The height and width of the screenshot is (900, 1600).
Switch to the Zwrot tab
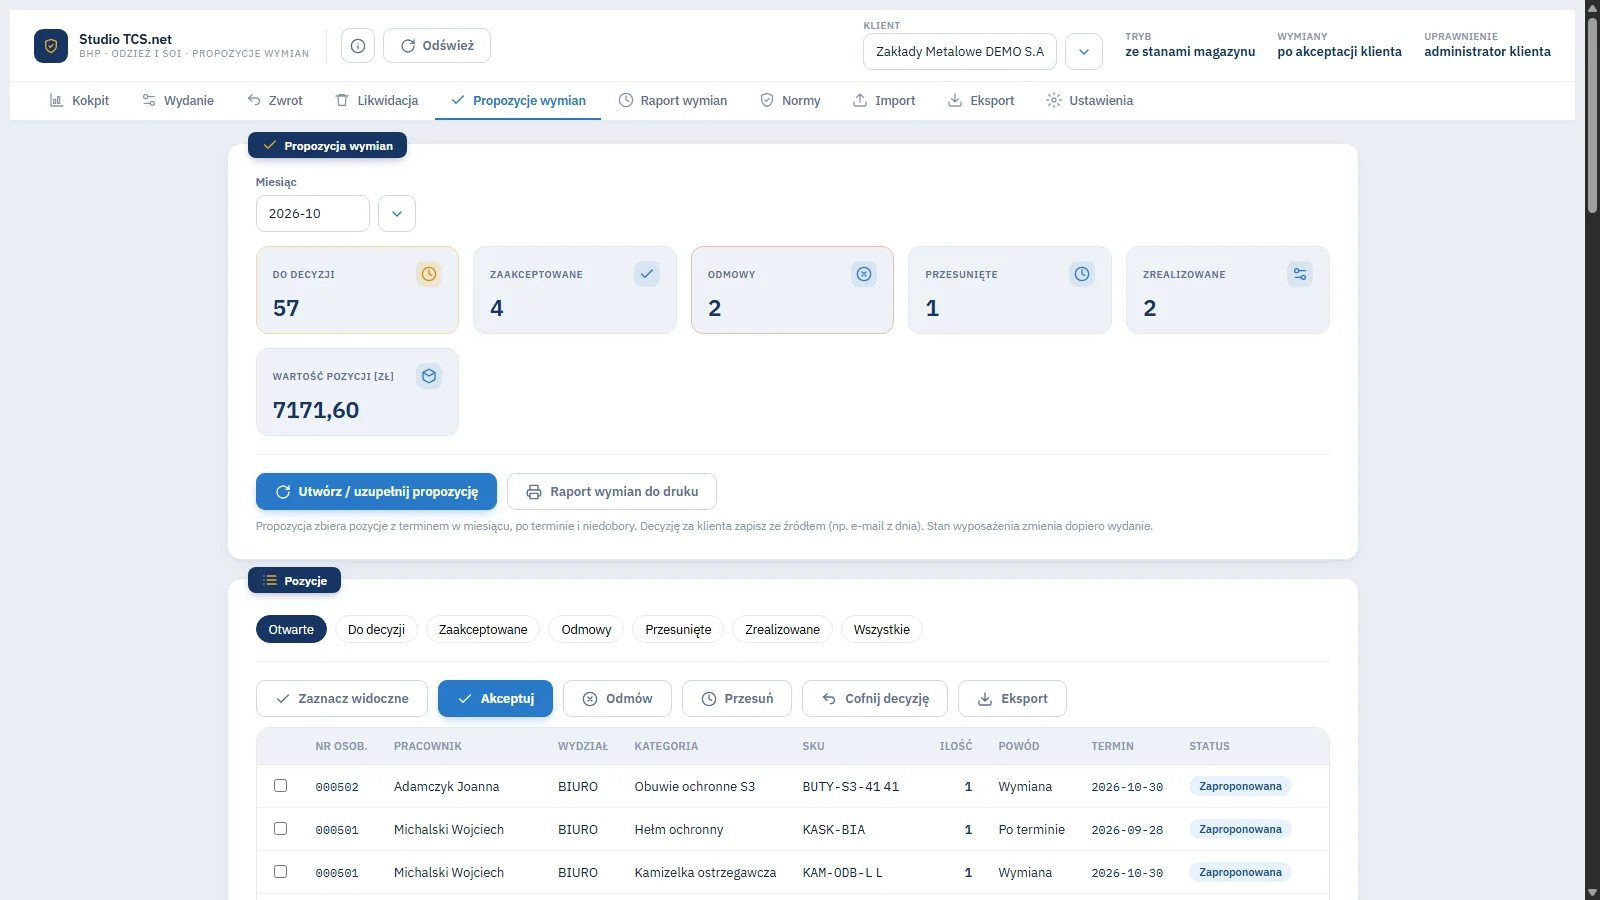[275, 101]
